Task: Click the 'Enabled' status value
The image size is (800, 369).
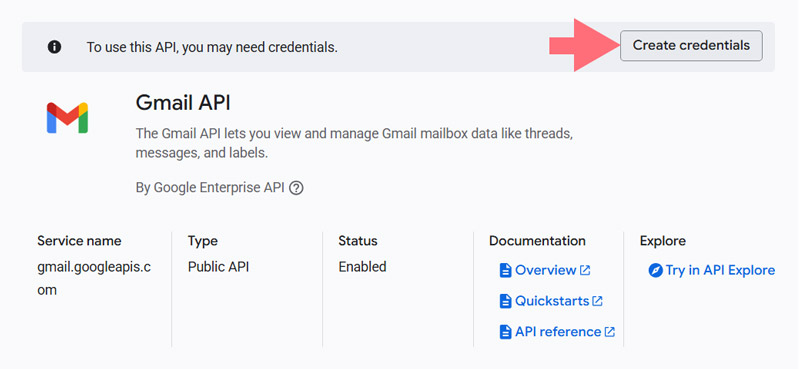Action: 362,267
